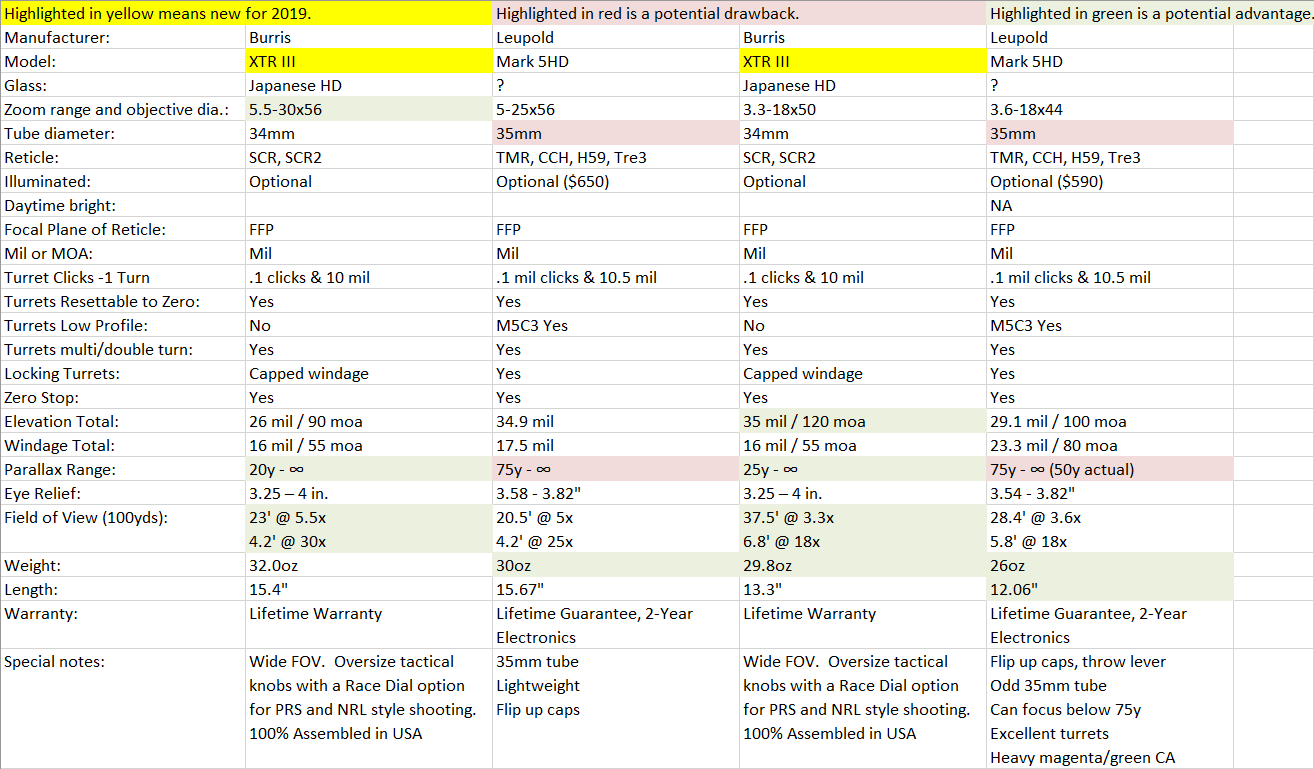1314x769 pixels.
Task: Select the '12.06"' length cell
Action: click(1110, 589)
